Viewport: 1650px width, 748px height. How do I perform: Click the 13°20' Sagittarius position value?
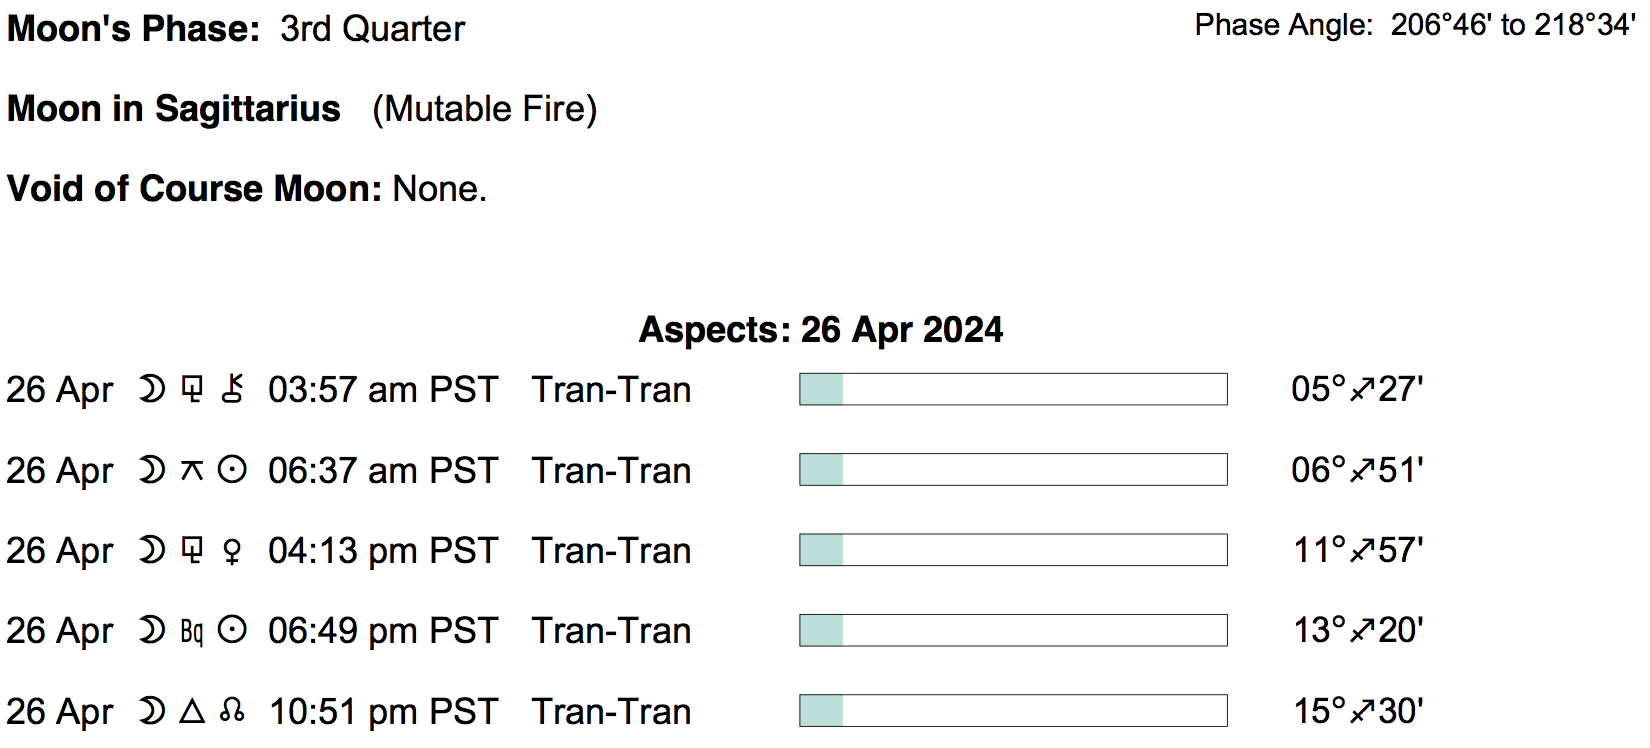click(x=1358, y=631)
